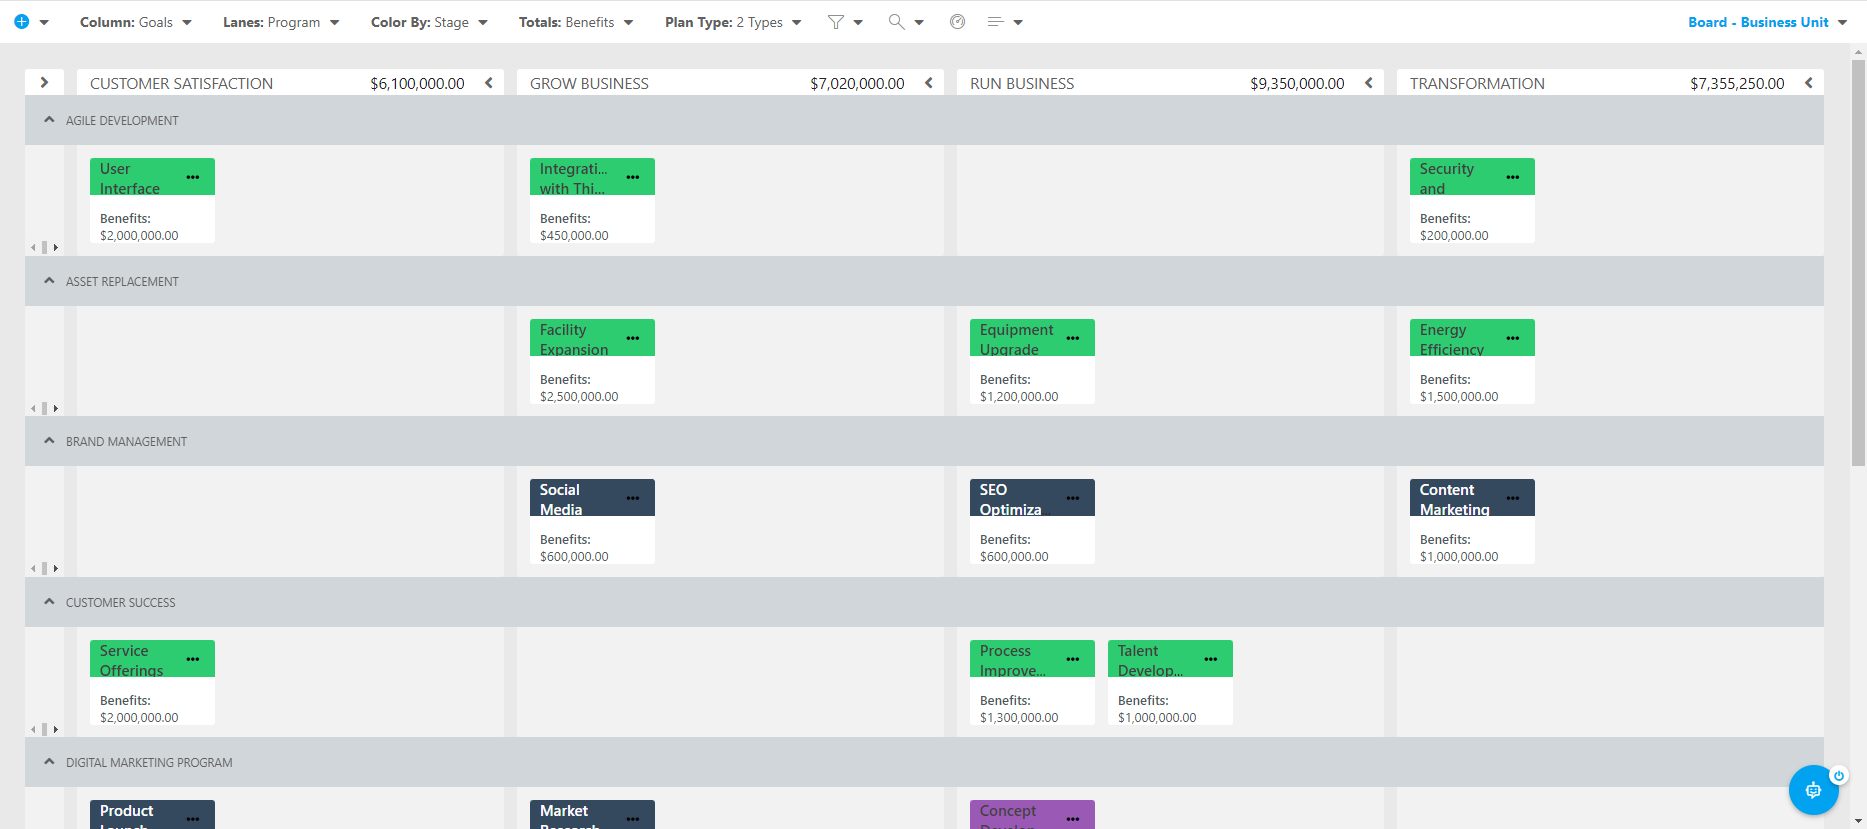The image size is (1867, 829).
Task: Open options menu on Content Marketing card
Action: 1513,499
